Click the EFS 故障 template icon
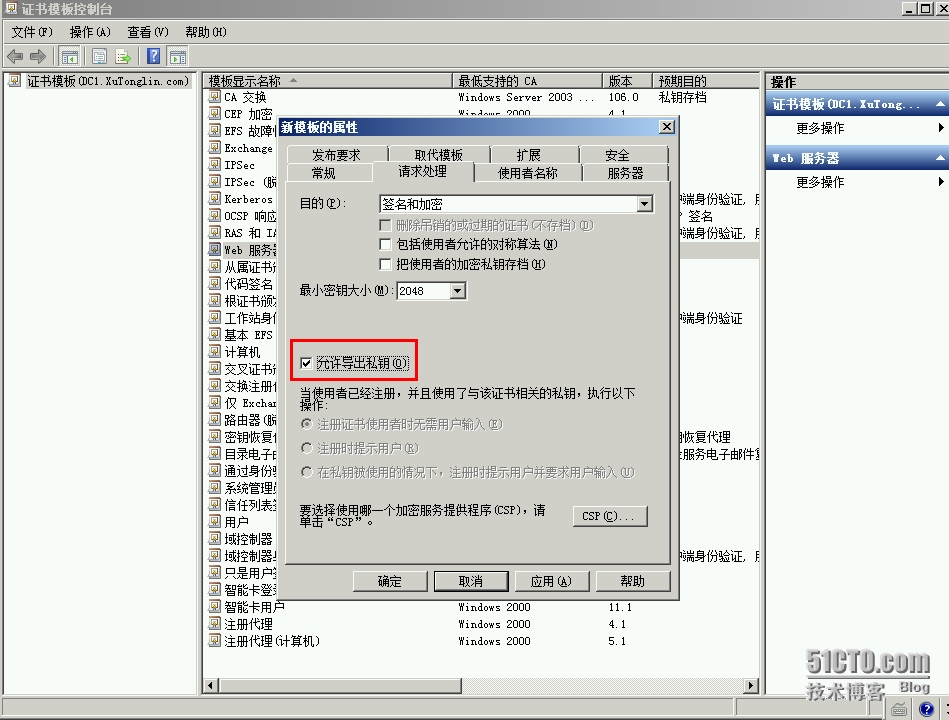Viewport: 949px width, 720px height. click(214, 131)
